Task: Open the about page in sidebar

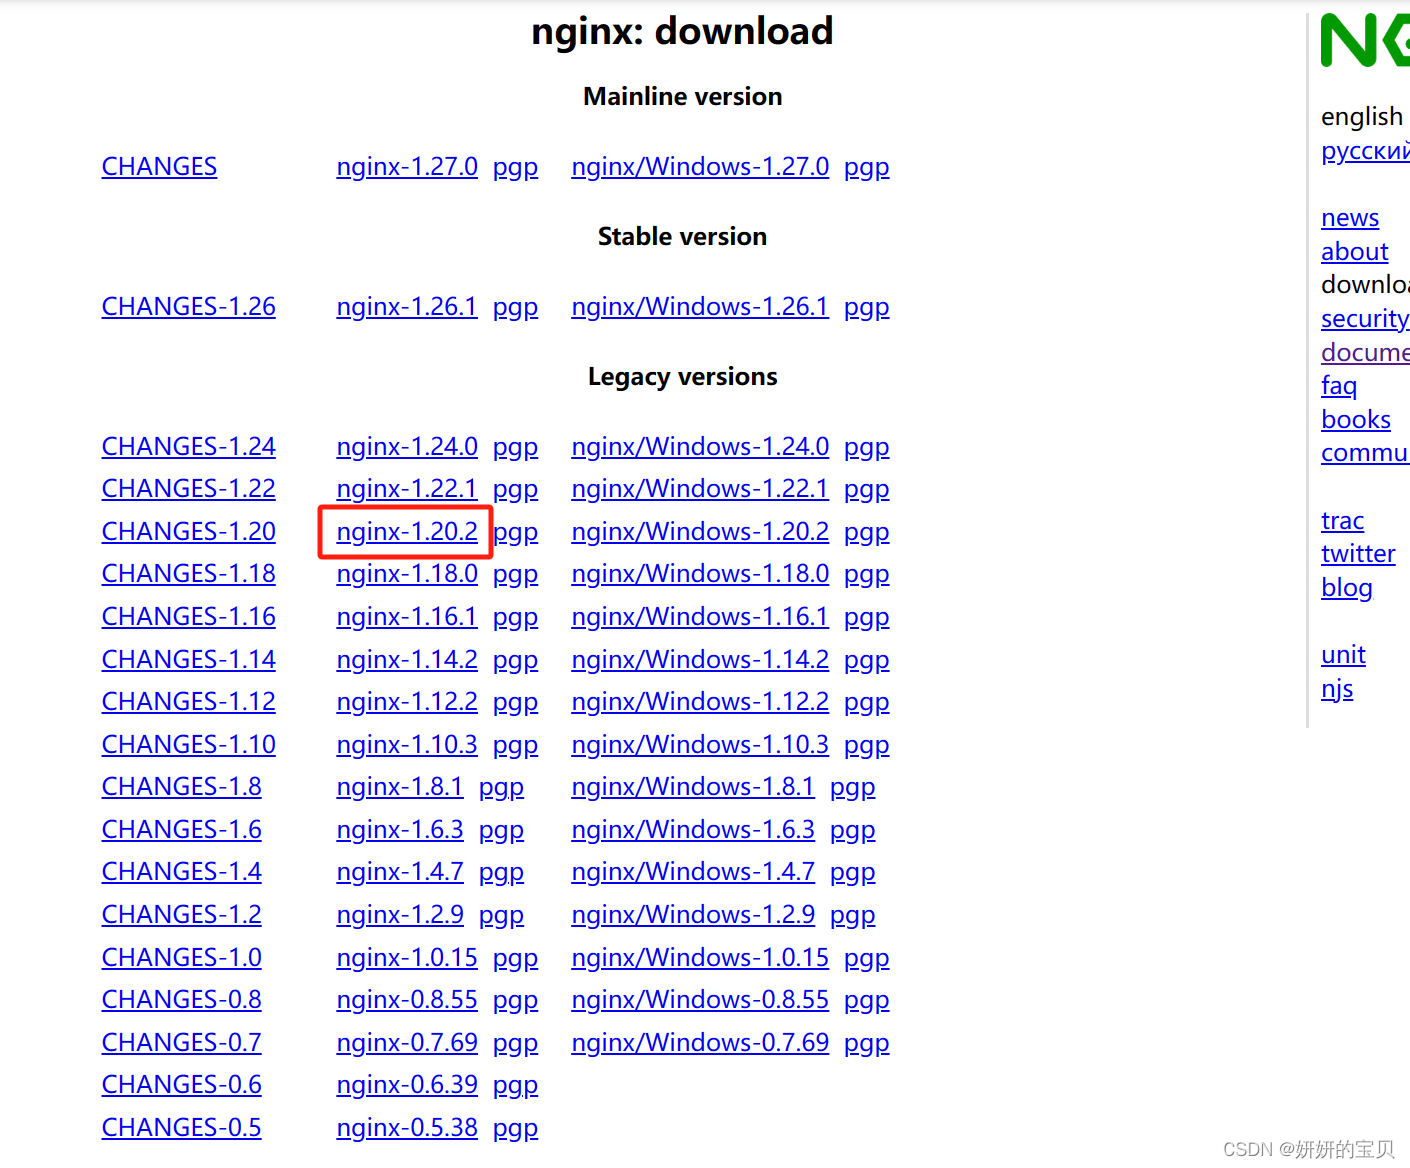Action: (1355, 252)
